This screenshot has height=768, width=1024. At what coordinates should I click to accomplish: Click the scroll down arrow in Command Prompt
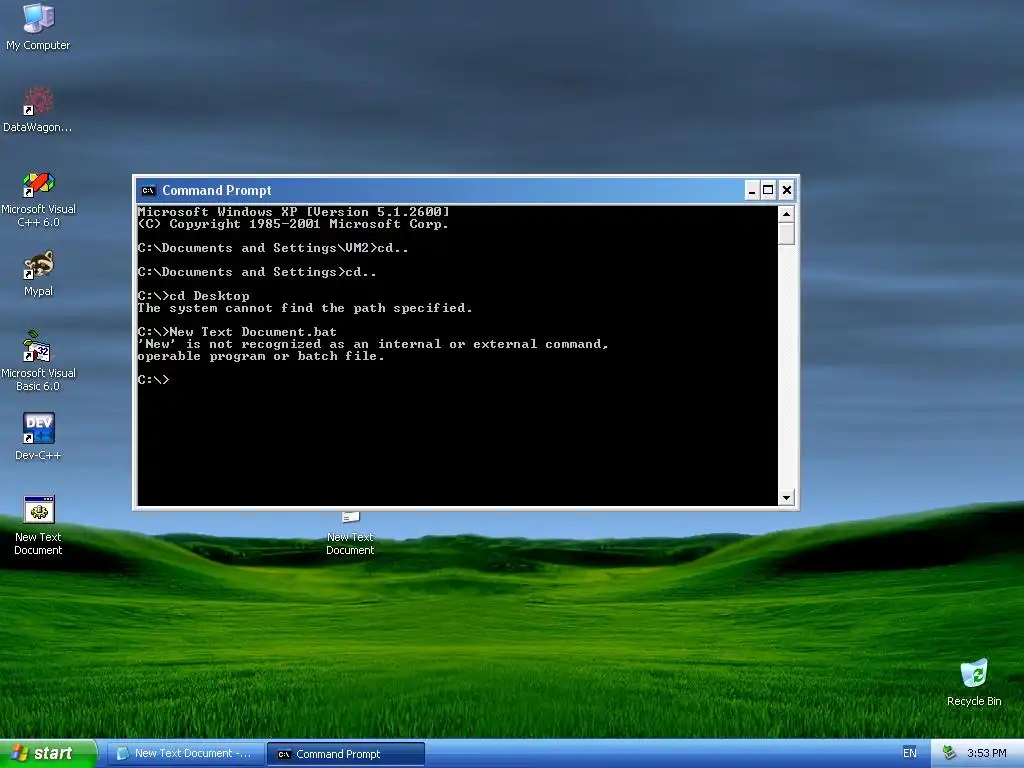(786, 498)
